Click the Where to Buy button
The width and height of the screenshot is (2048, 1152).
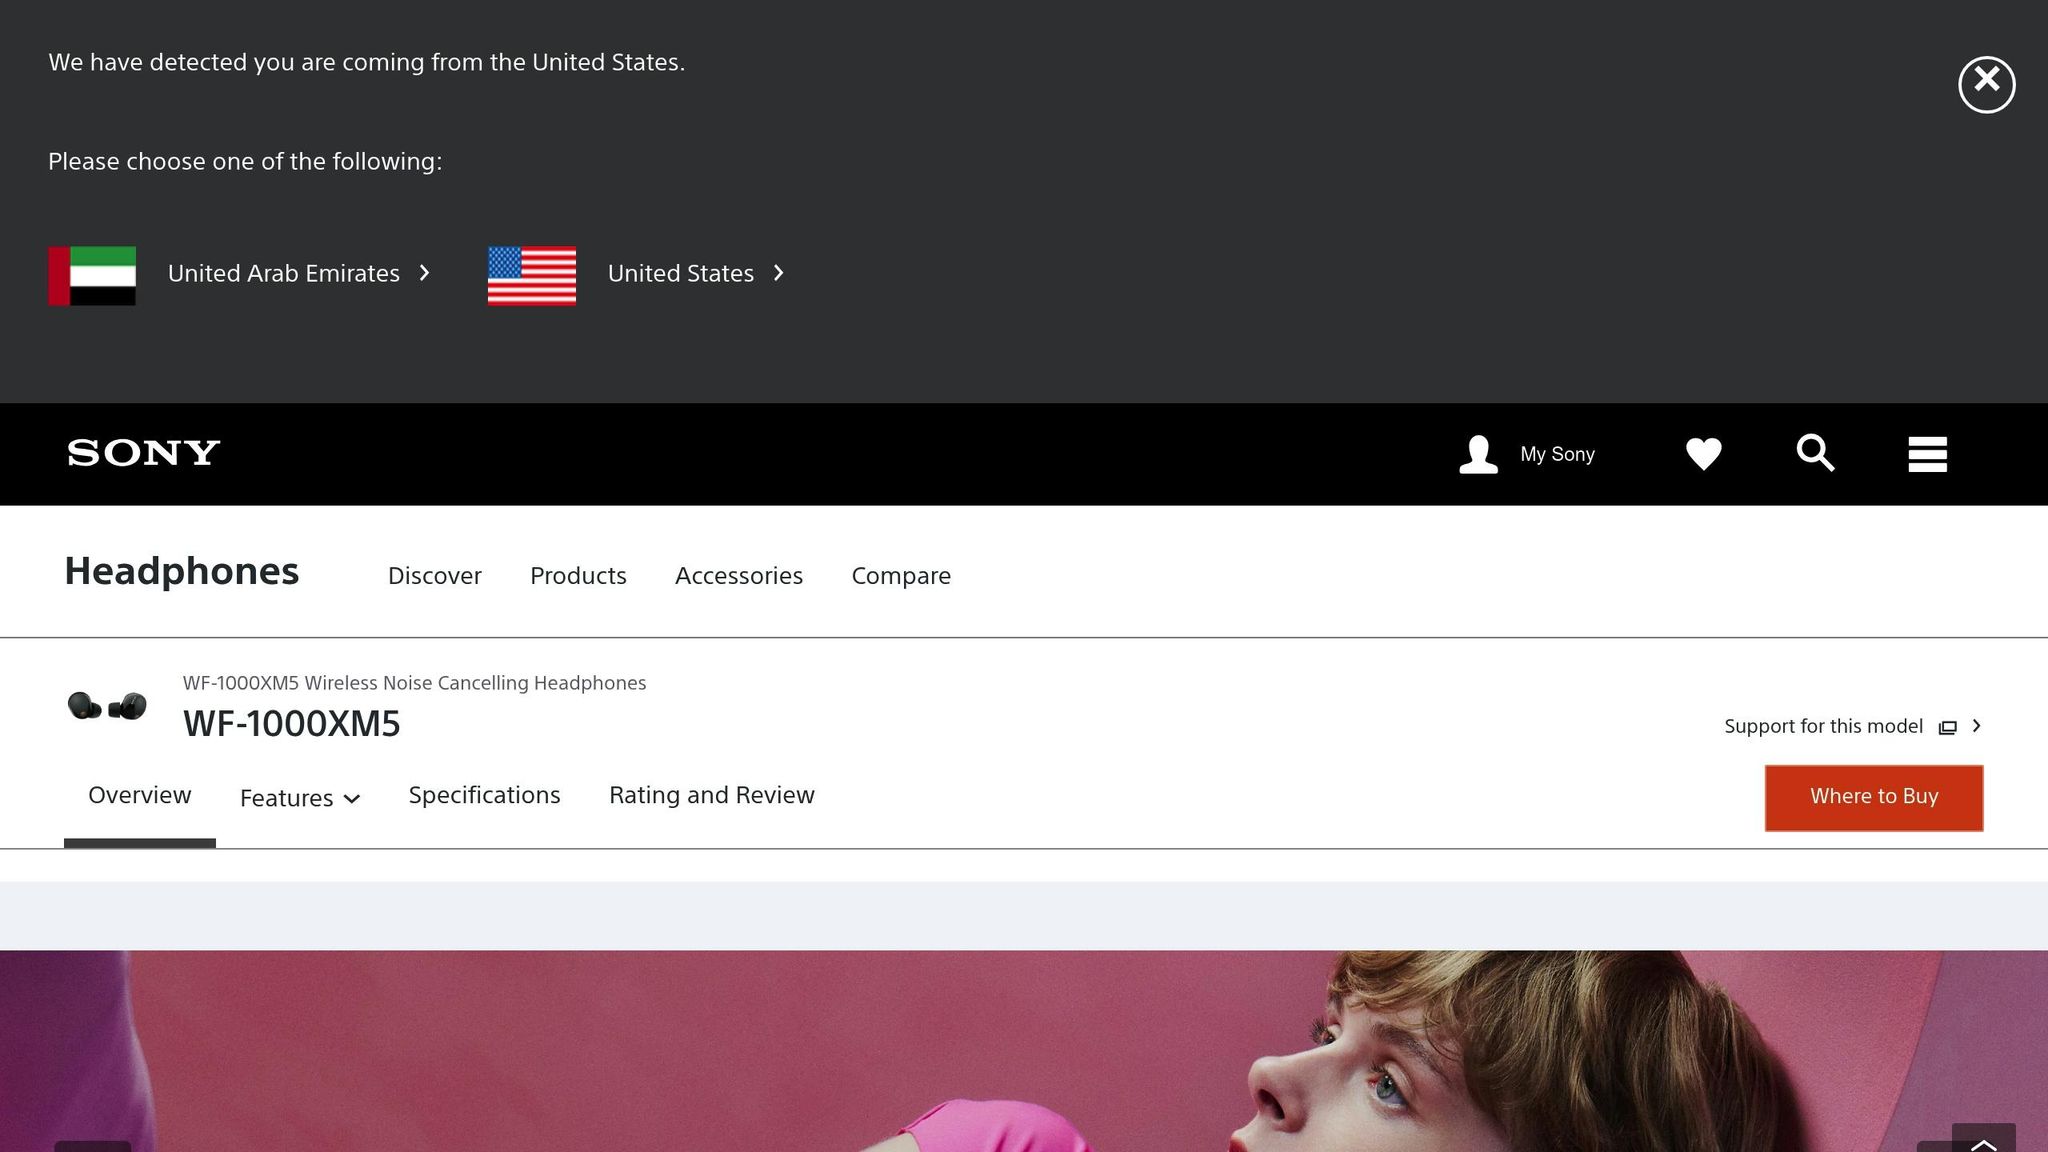click(1873, 797)
